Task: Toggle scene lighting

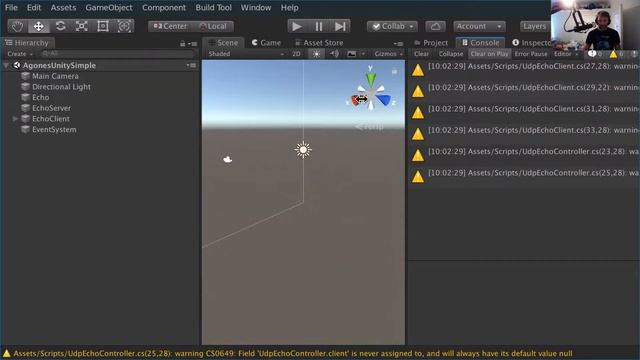Action: tap(316, 54)
